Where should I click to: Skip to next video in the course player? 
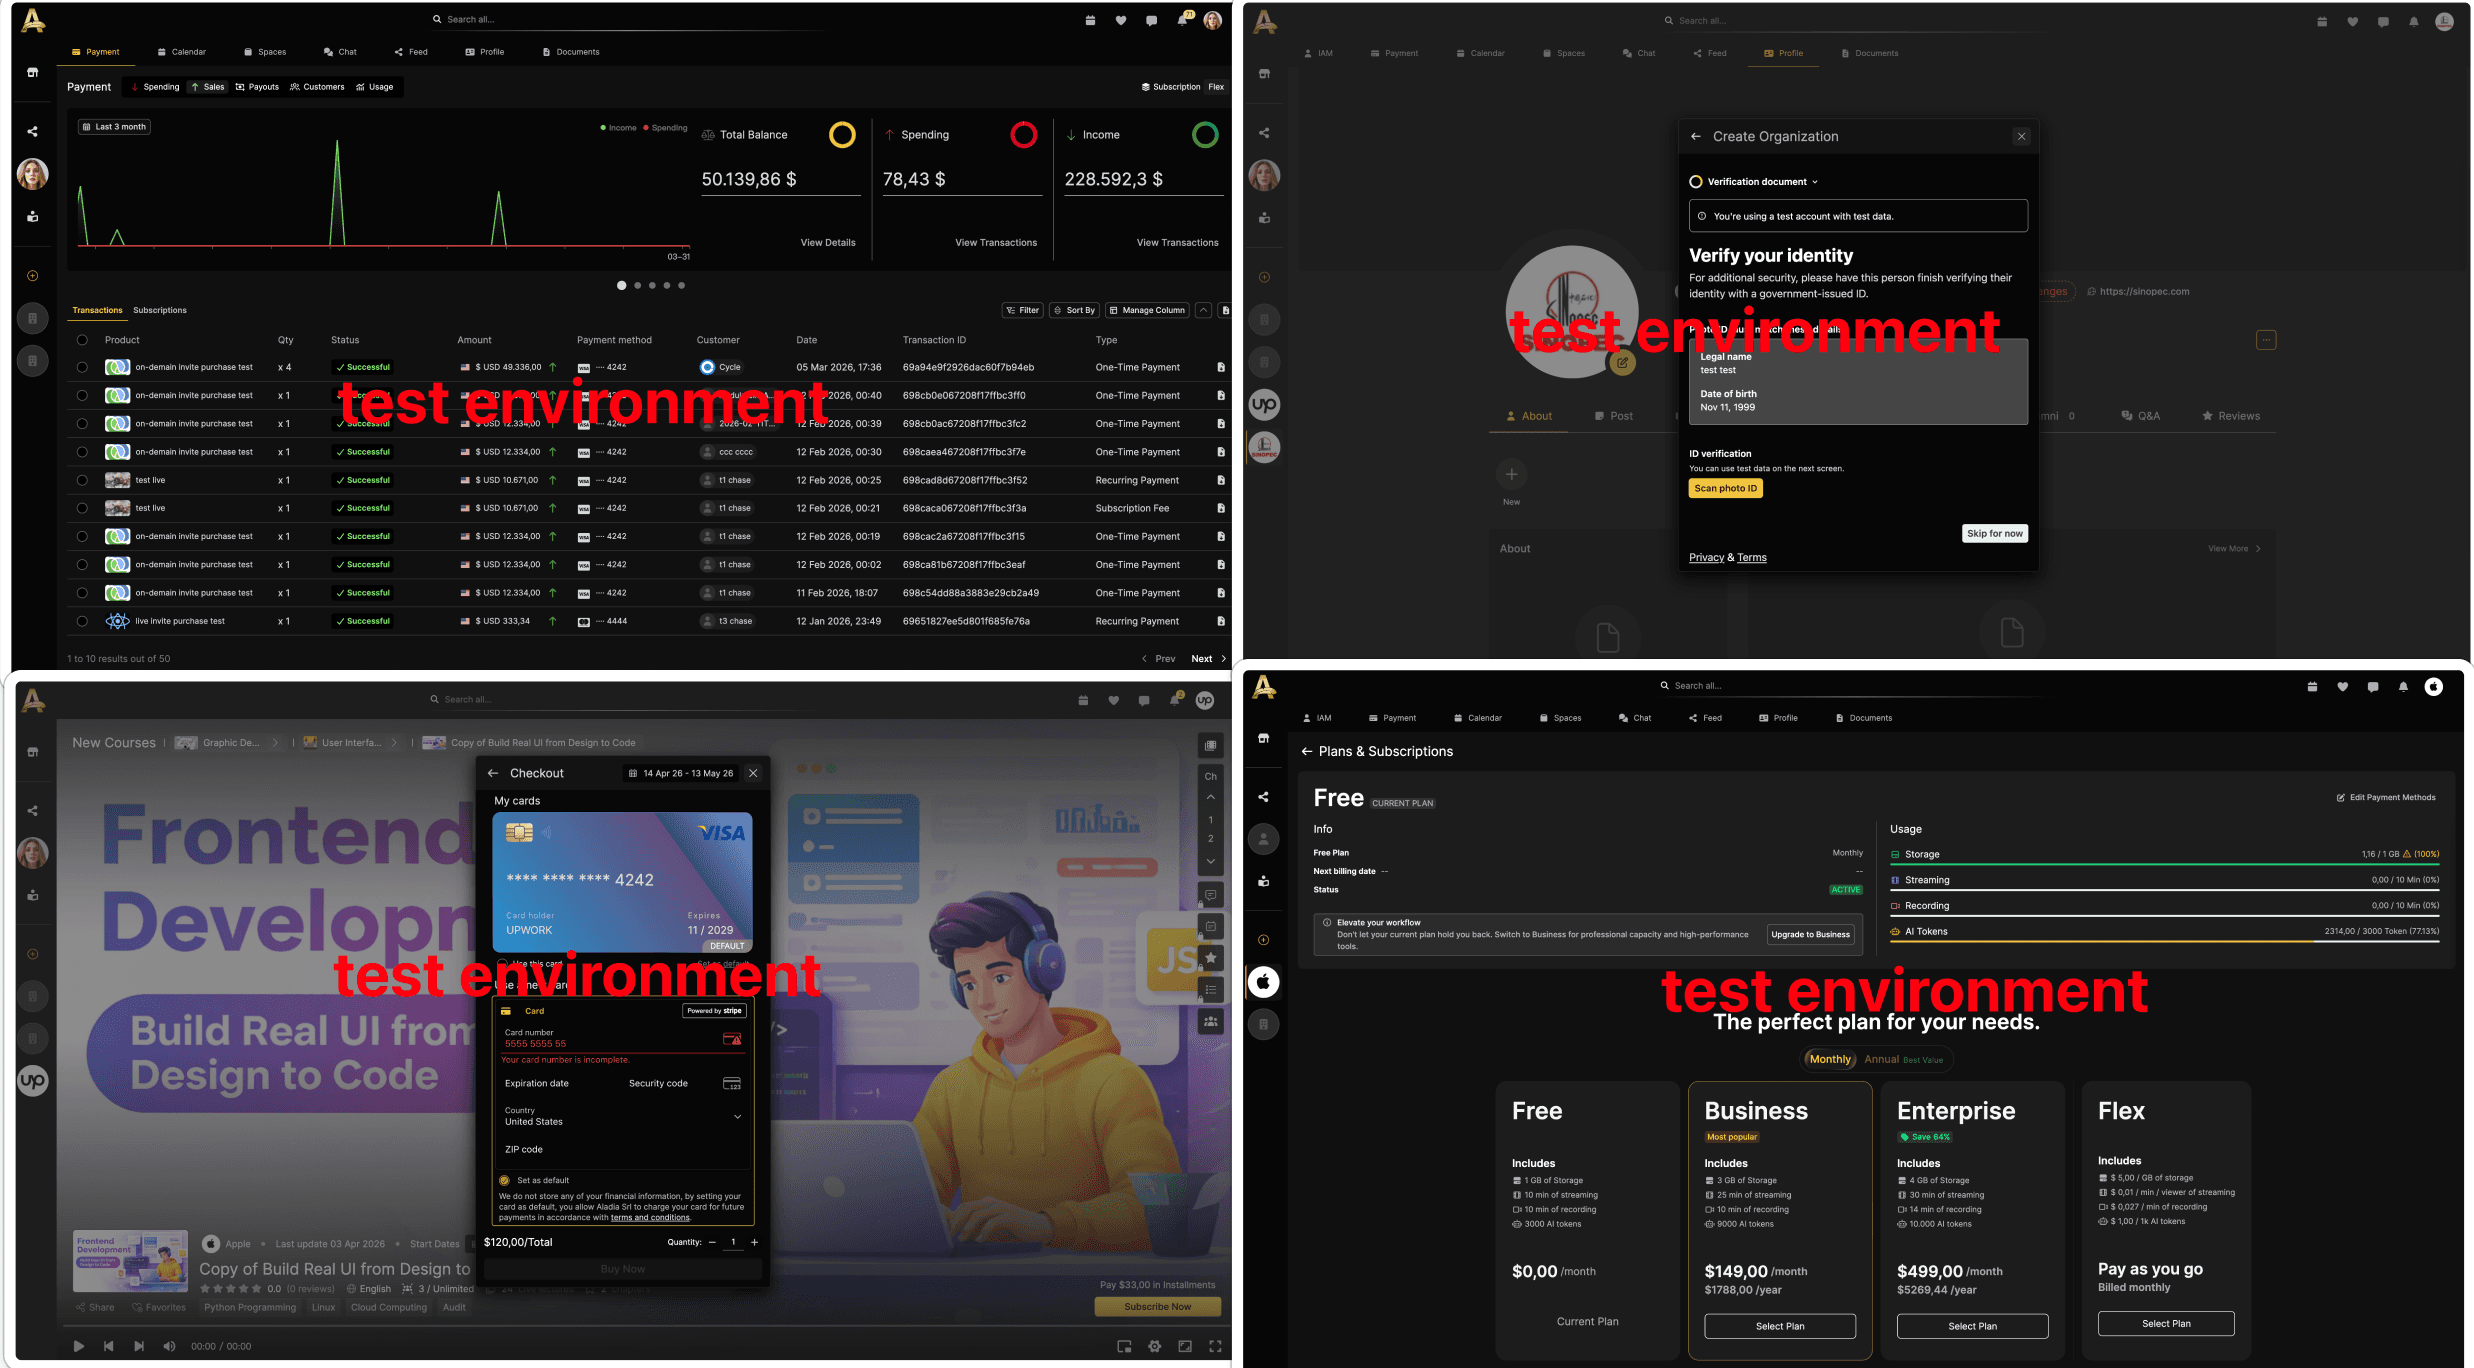(x=139, y=1346)
